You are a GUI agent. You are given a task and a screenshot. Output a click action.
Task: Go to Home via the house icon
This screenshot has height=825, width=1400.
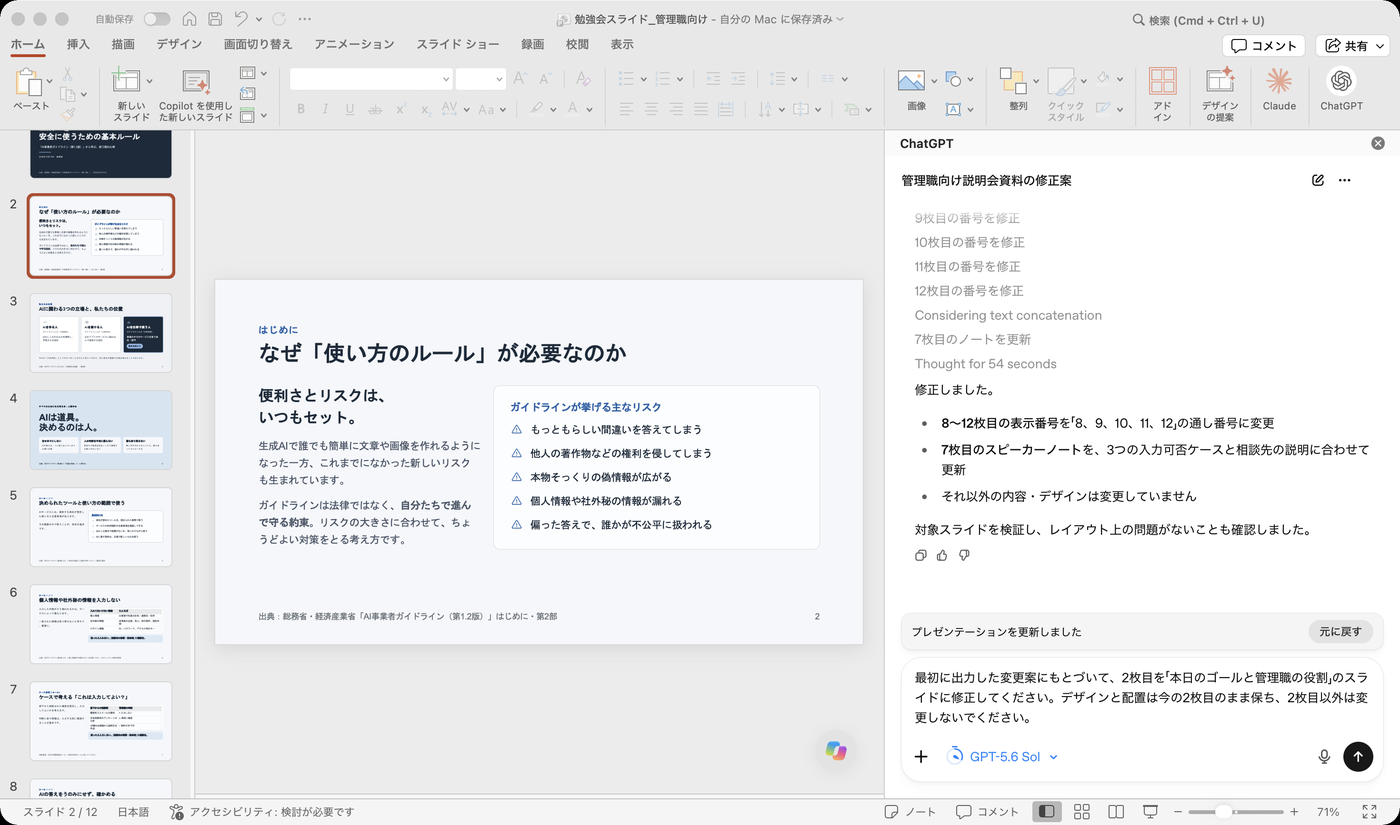189,19
